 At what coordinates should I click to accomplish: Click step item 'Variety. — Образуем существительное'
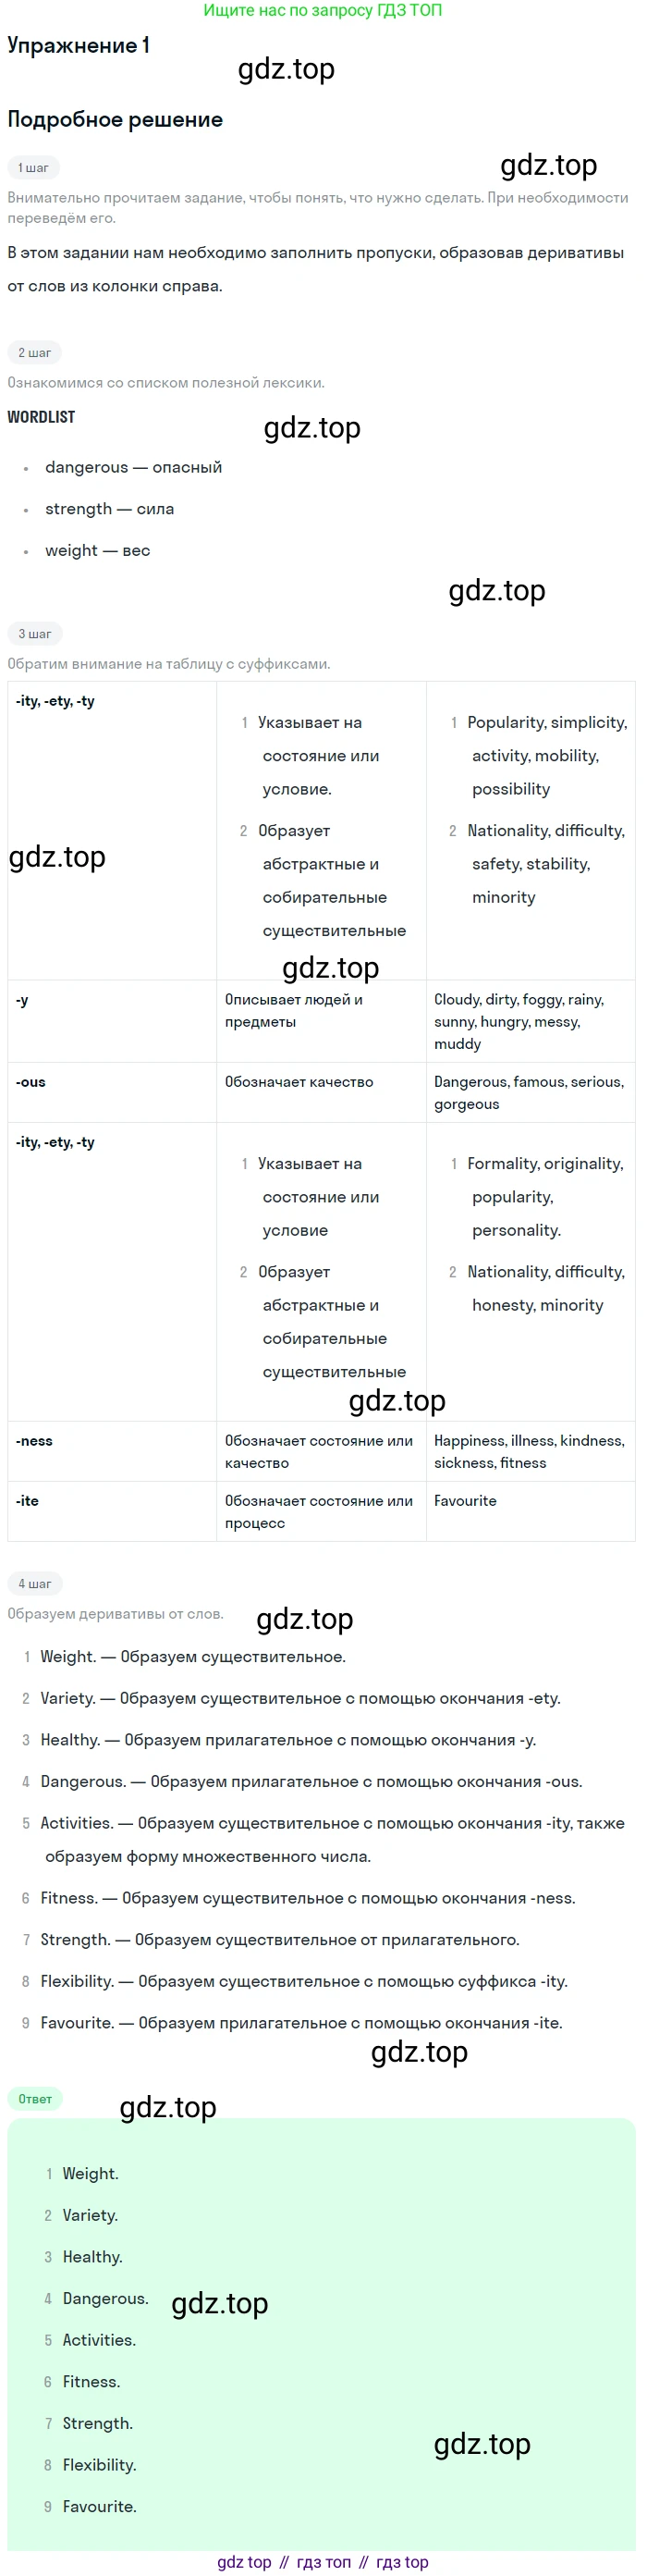pyautogui.click(x=300, y=1698)
